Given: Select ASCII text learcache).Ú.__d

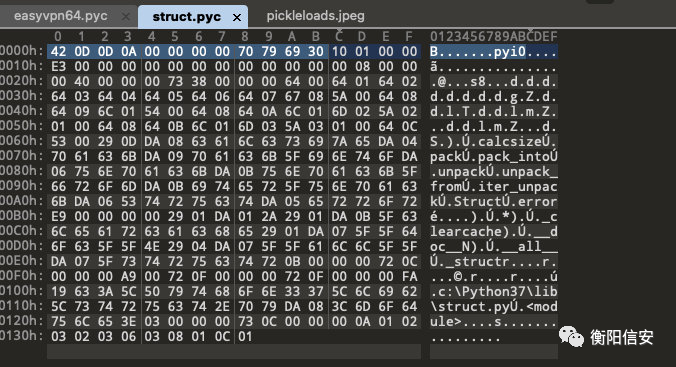Looking at the screenshot, I should coord(494,231).
